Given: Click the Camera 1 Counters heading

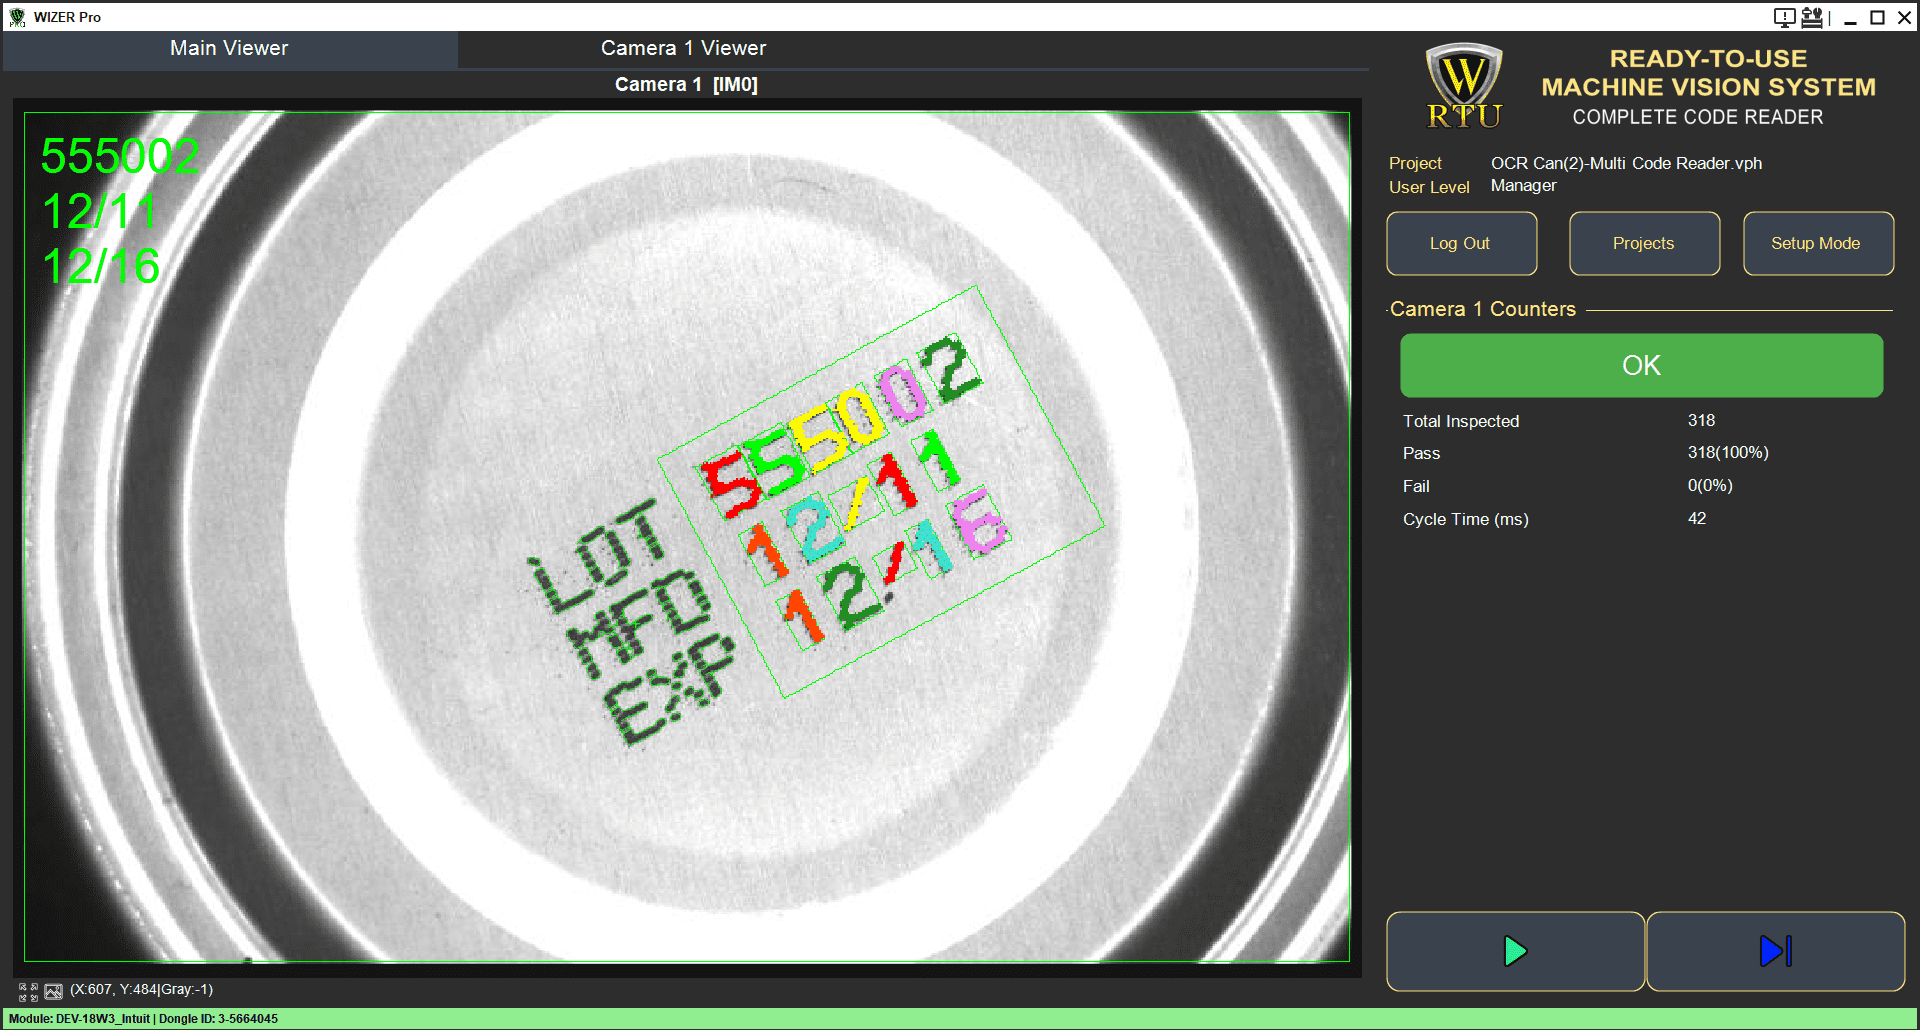Looking at the screenshot, I should point(1482,310).
